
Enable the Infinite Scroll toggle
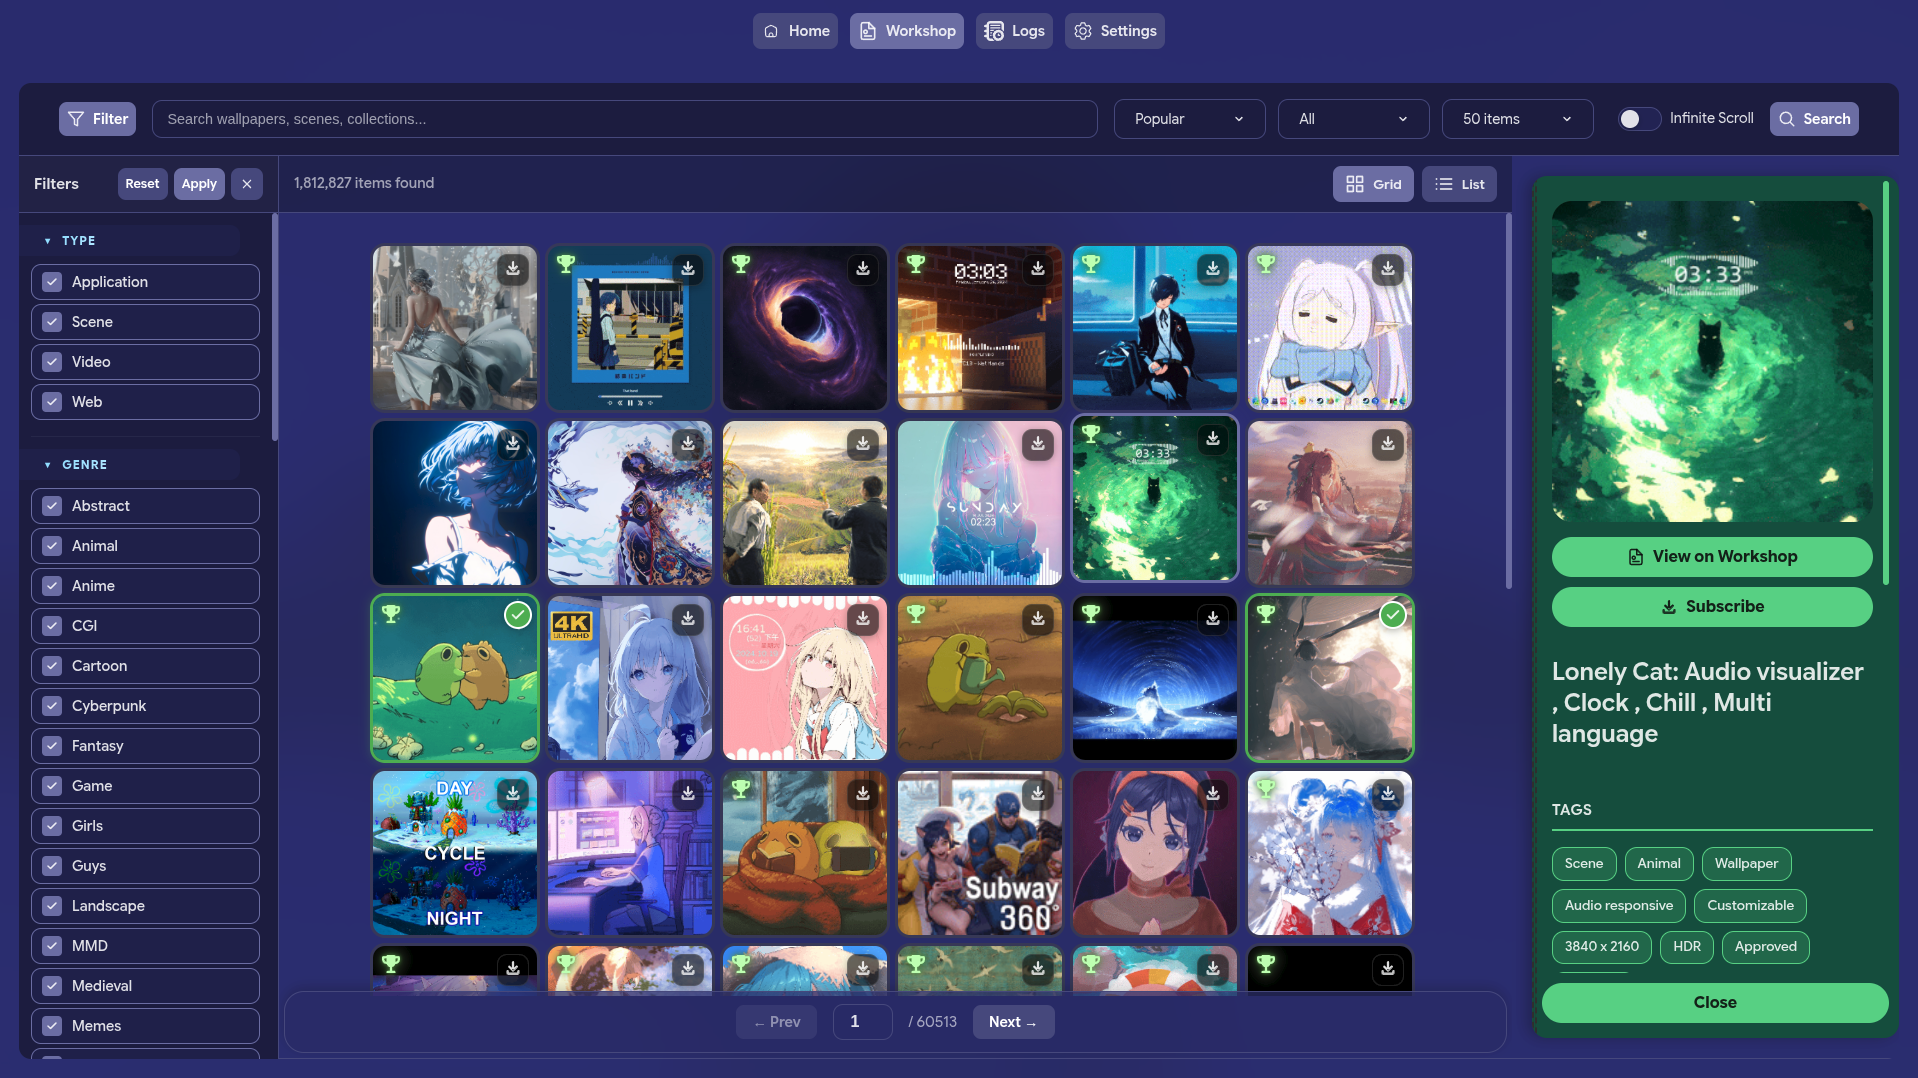1639,119
